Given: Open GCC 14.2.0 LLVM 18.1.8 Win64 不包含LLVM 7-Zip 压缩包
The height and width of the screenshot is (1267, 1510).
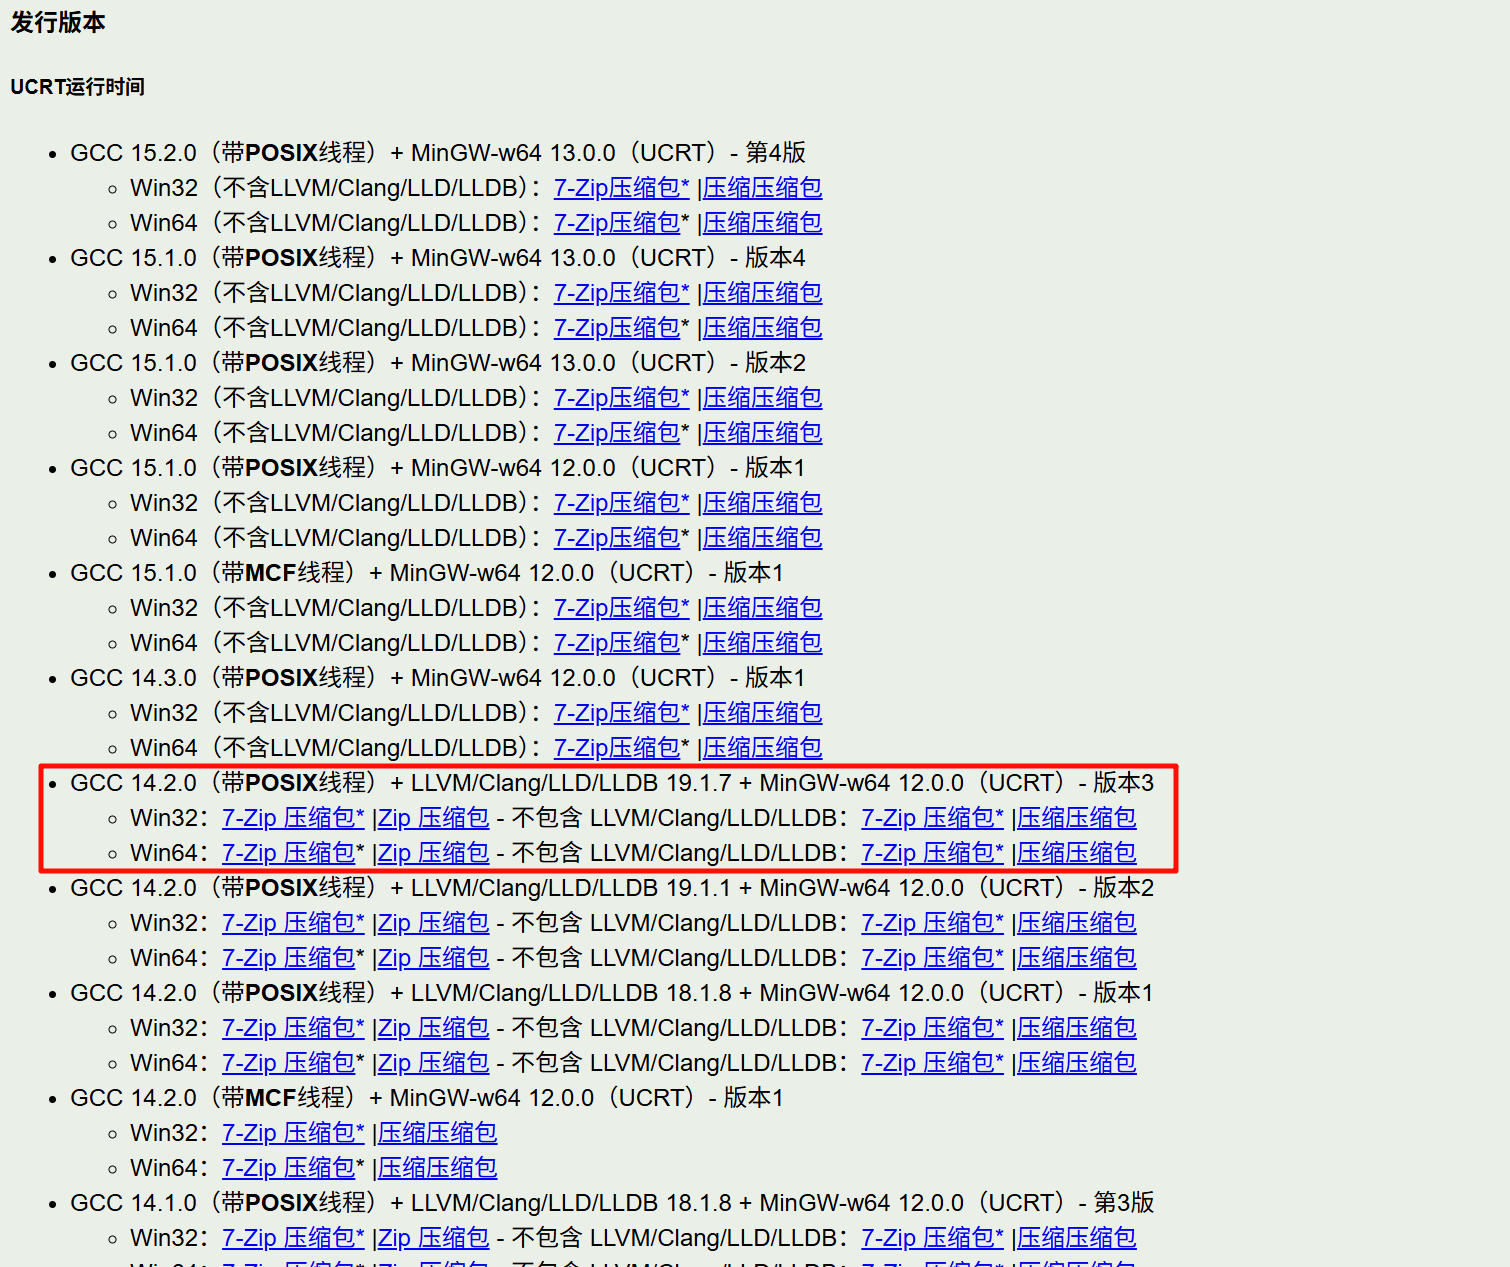Looking at the screenshot, I should point(932,1063).
